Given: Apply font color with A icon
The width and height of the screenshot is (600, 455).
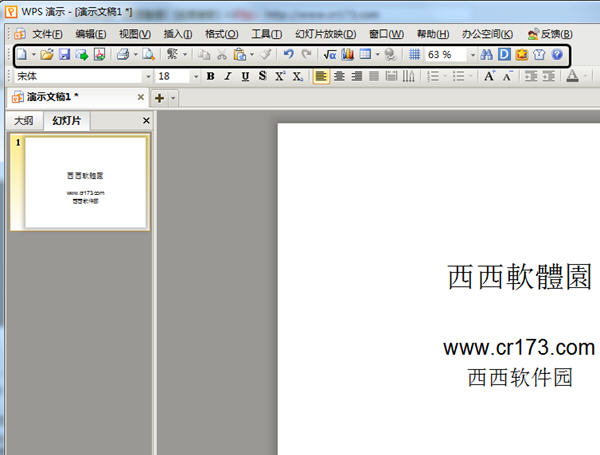Looking at the screenshot, I should tap(572, 76).
